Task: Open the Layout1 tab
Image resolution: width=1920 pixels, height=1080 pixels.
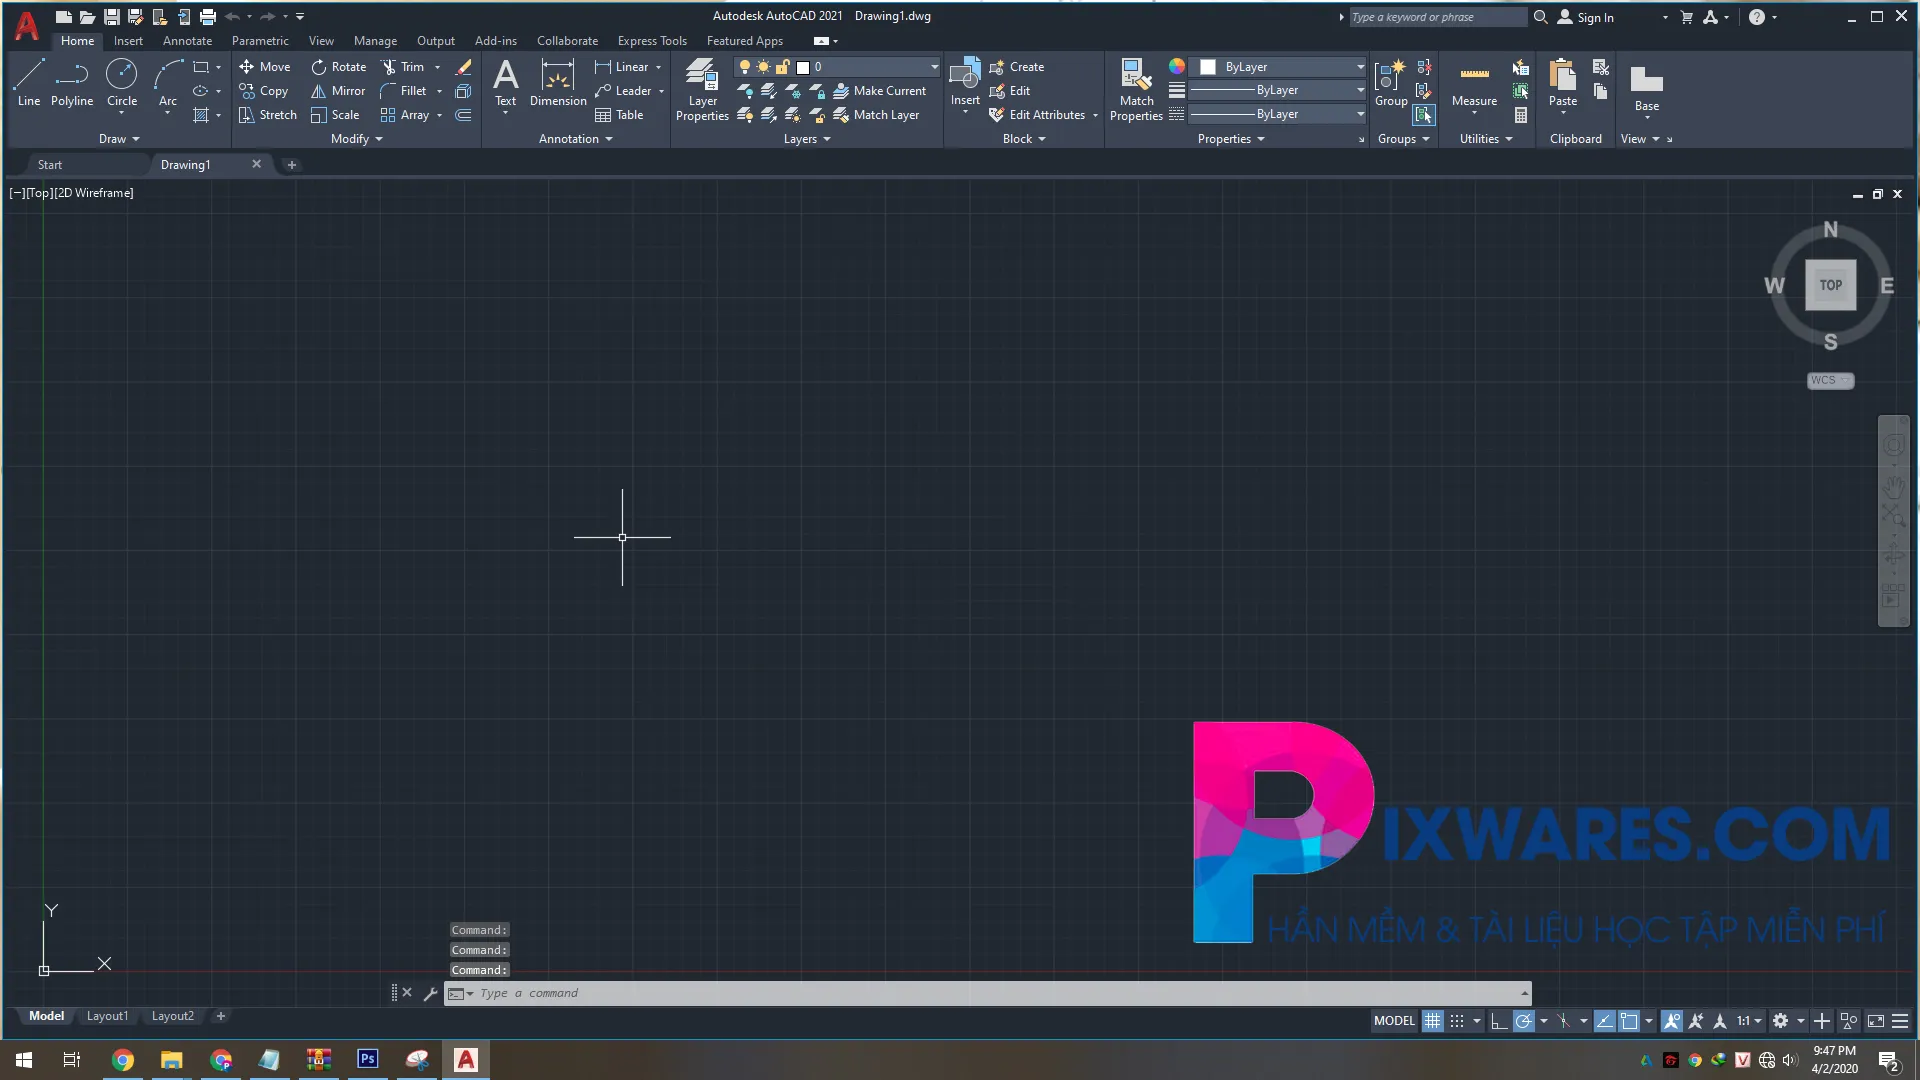Action: pos(107,1016)
